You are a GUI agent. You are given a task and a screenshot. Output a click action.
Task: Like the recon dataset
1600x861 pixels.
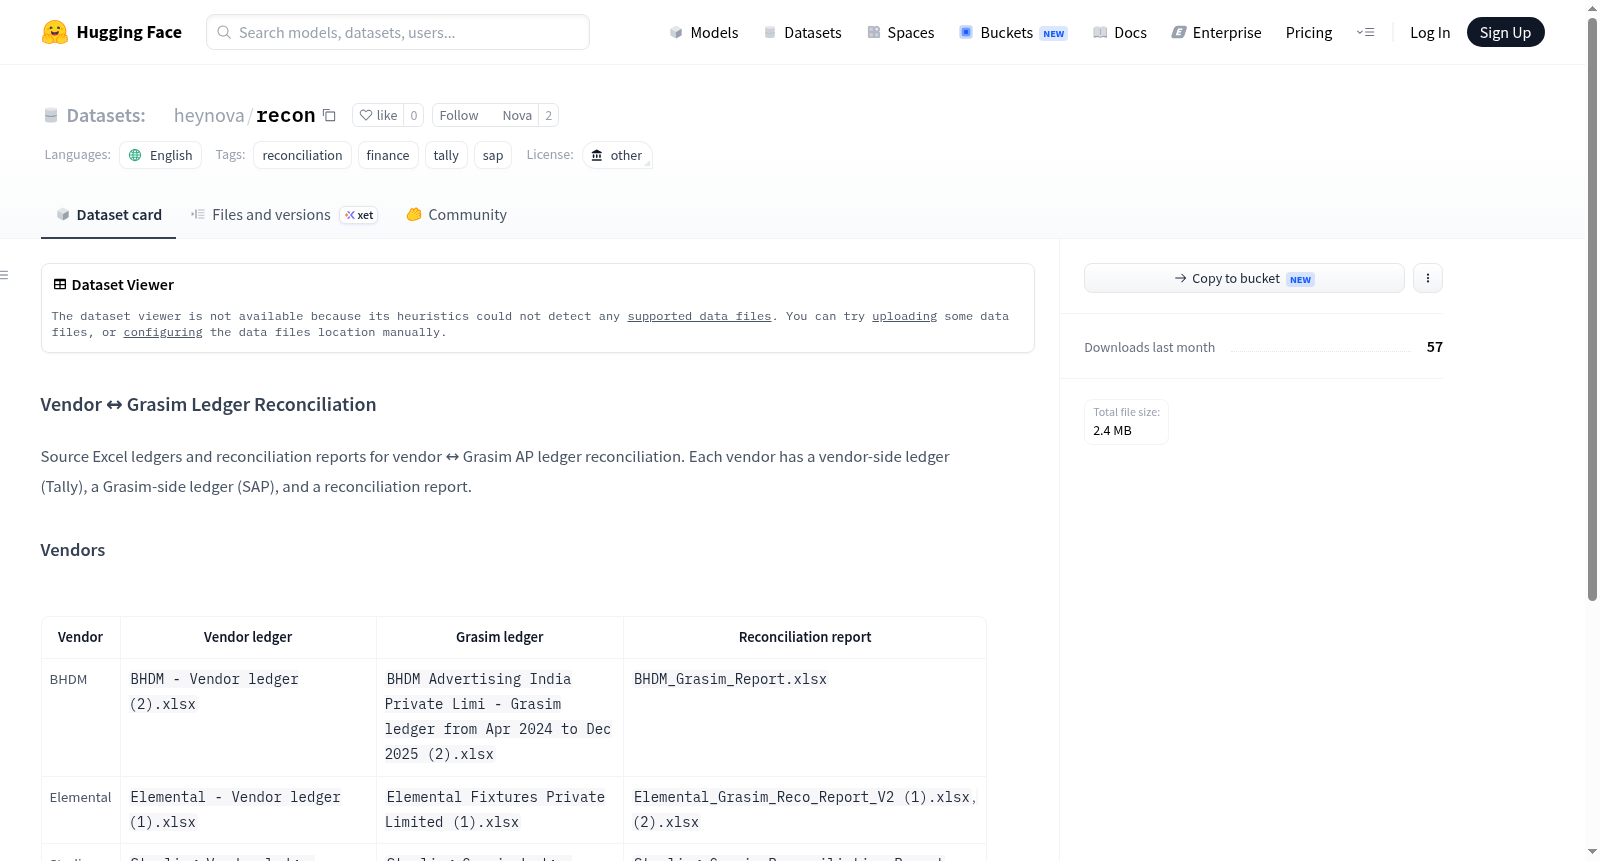[x=378, y=115]
